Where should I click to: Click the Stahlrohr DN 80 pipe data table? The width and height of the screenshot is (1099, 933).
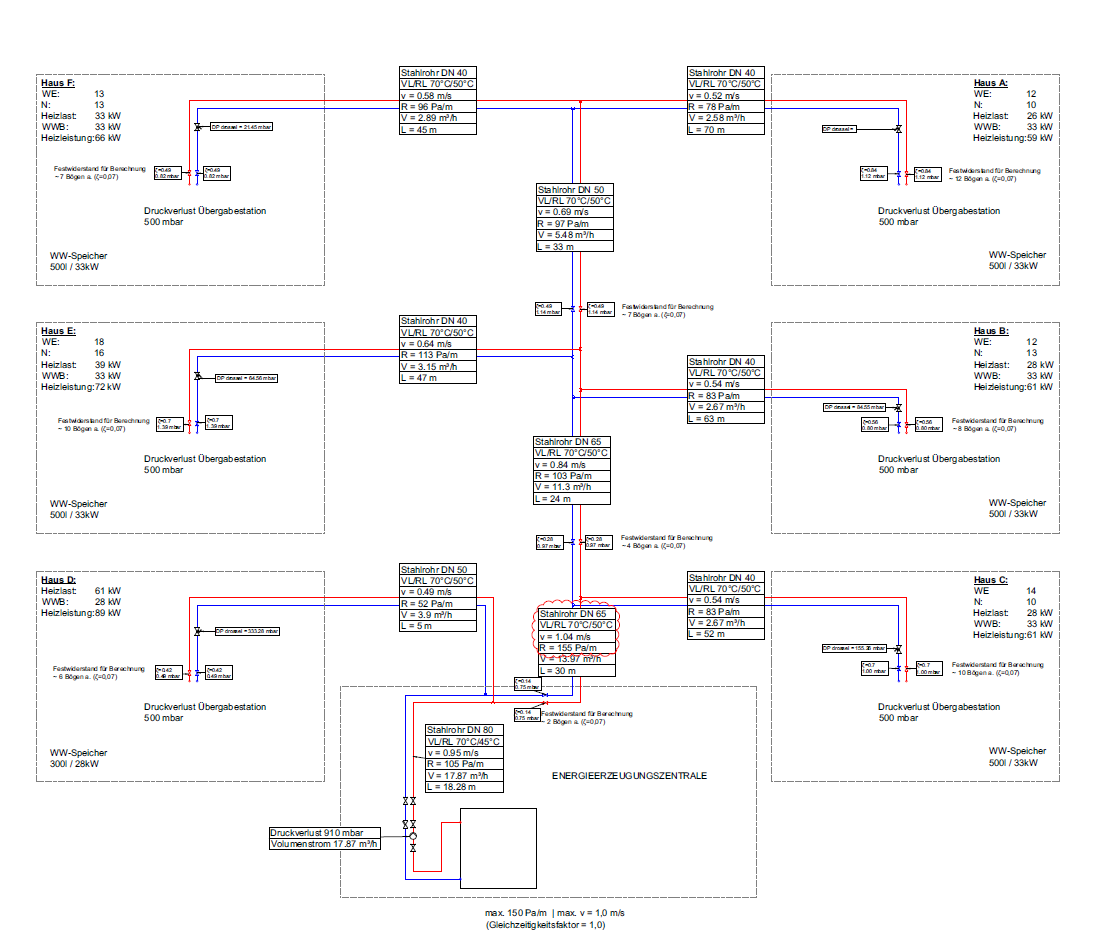click(463, 759)
